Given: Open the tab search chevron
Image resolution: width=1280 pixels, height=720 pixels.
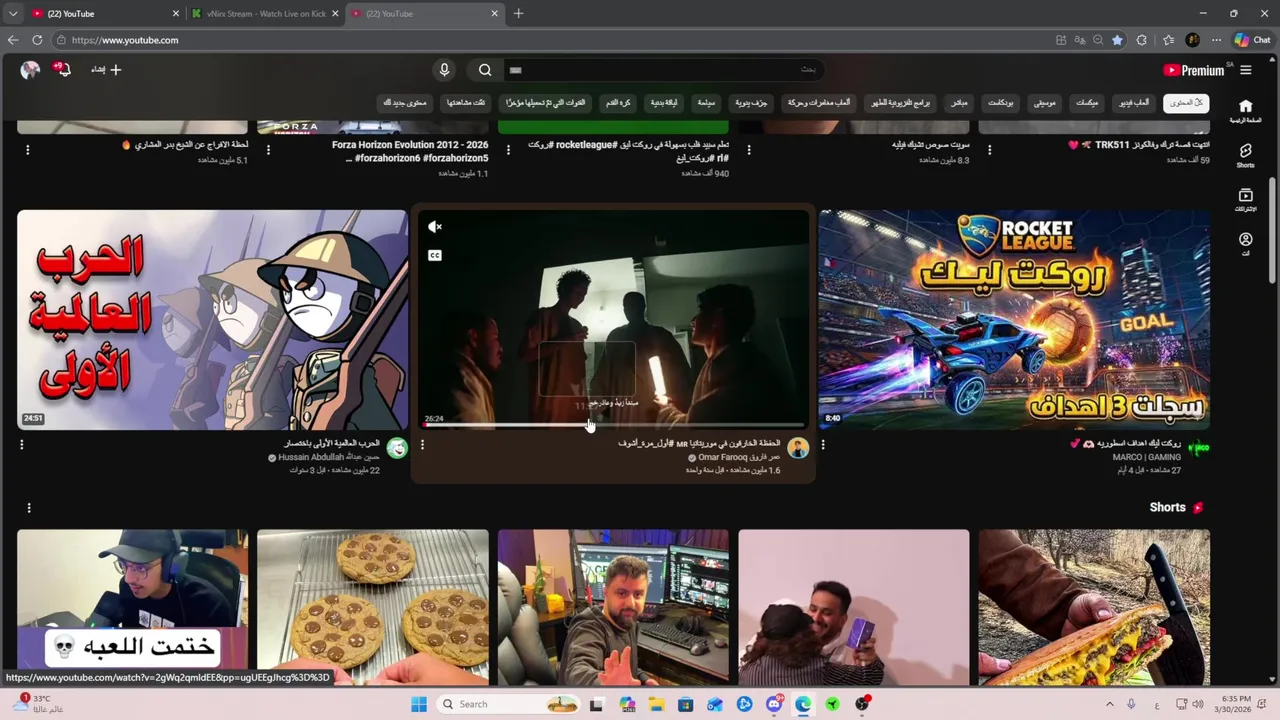Looking at the screenshot, I should (x=12, y=14).
